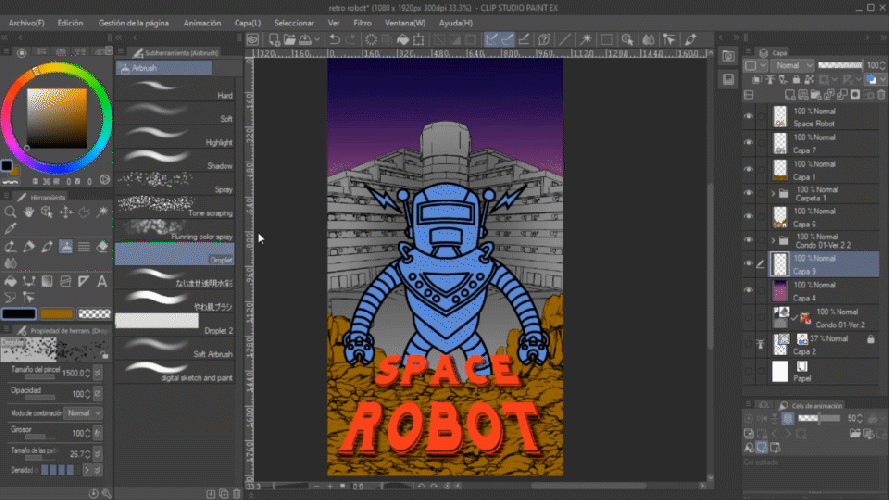Create a new layer folder
This screenshot has width=889, height=500.
click(x=816, y=95)
